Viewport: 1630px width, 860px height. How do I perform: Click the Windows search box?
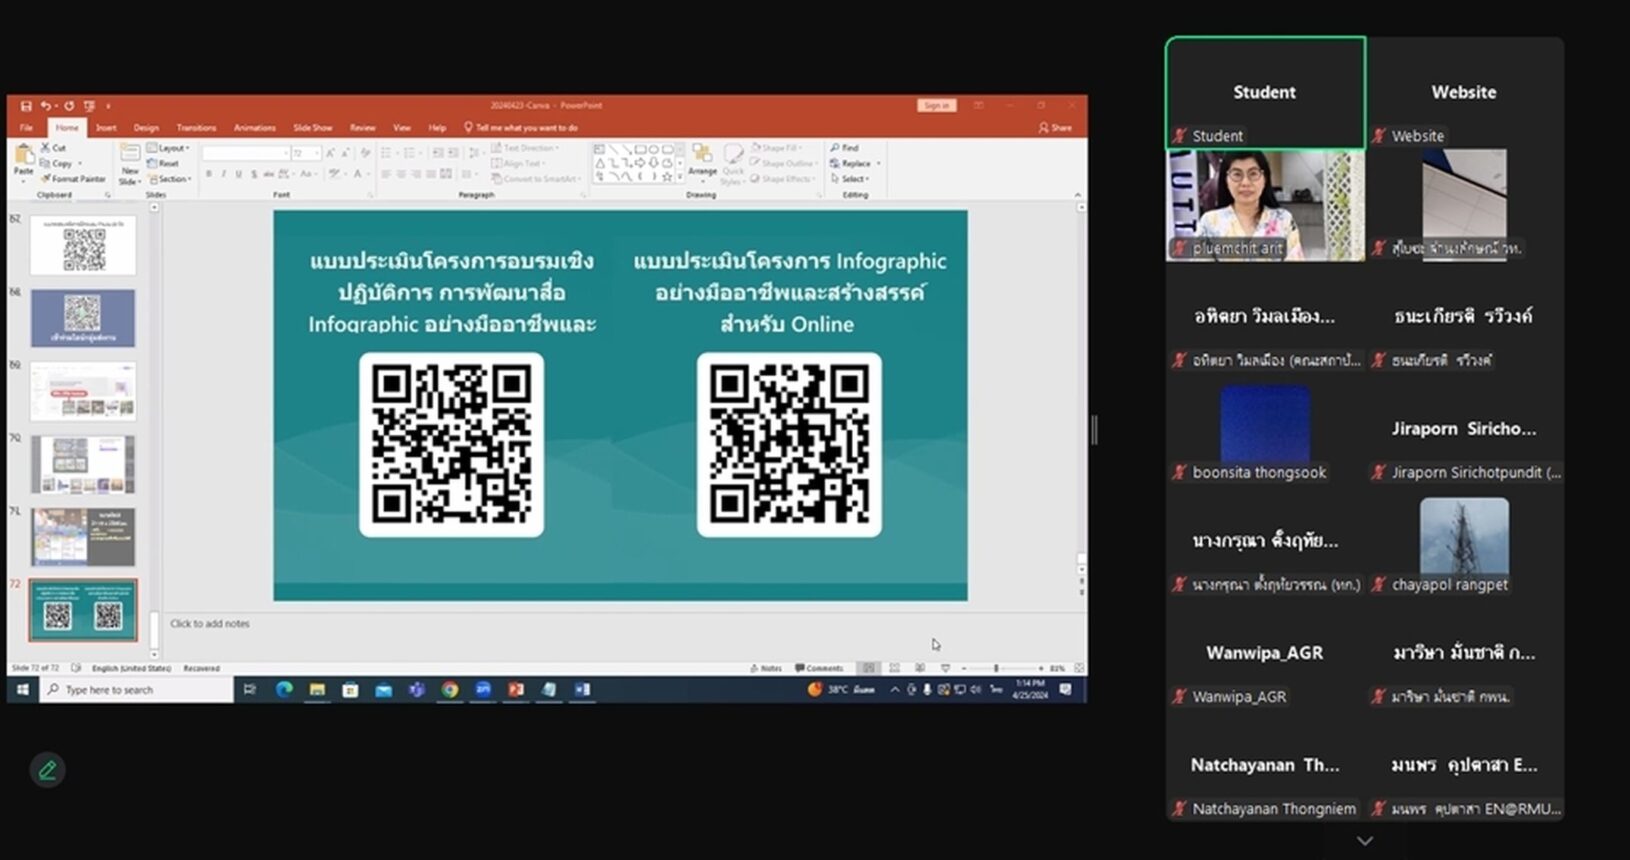(136, 689)
